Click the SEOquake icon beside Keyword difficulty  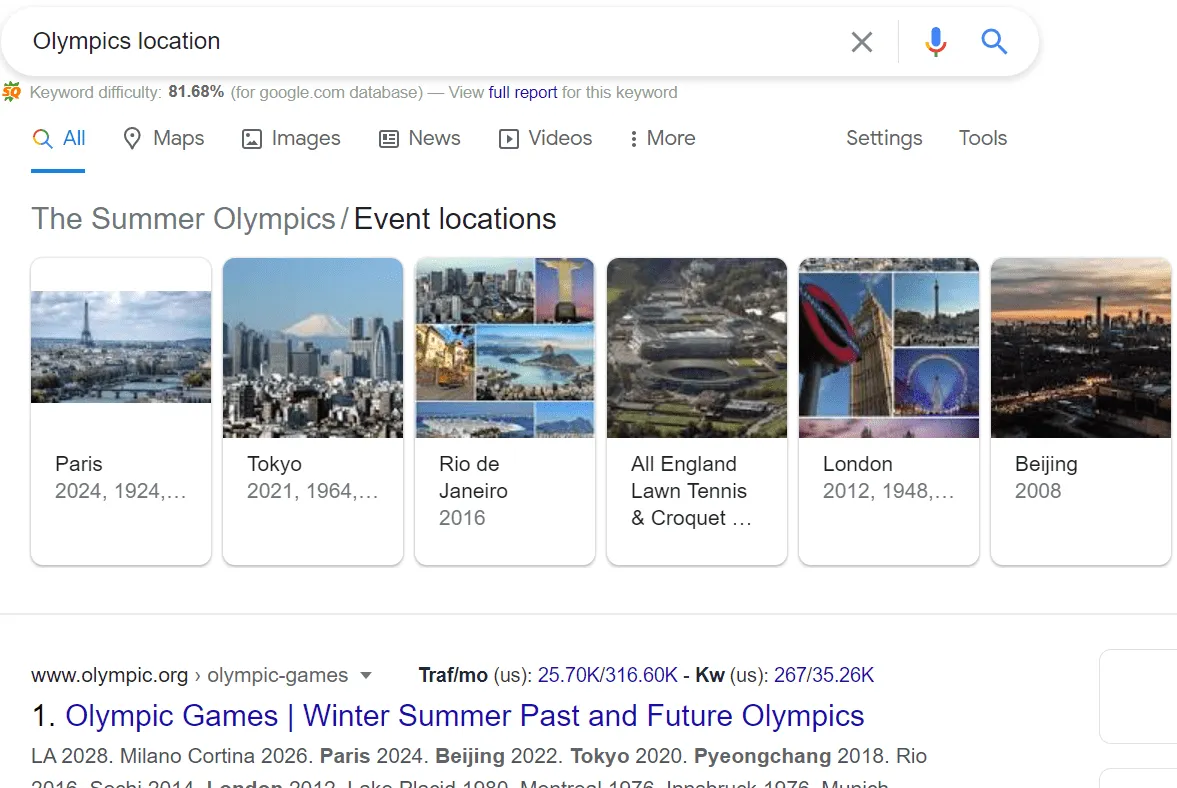click(x=12, y=93)
